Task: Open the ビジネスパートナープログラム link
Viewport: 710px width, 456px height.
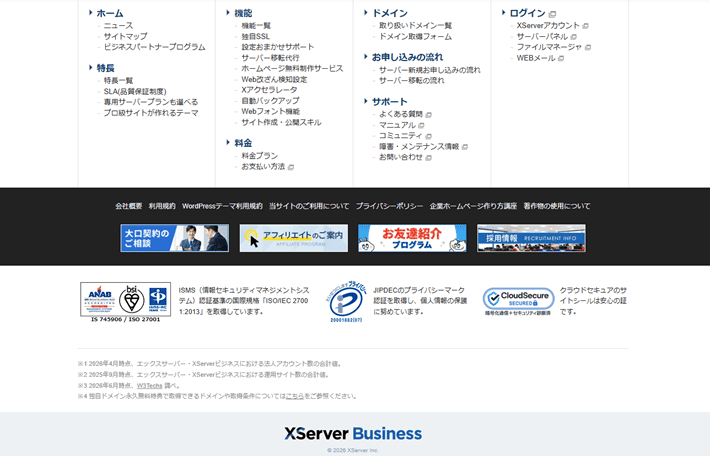Action: 154,47
